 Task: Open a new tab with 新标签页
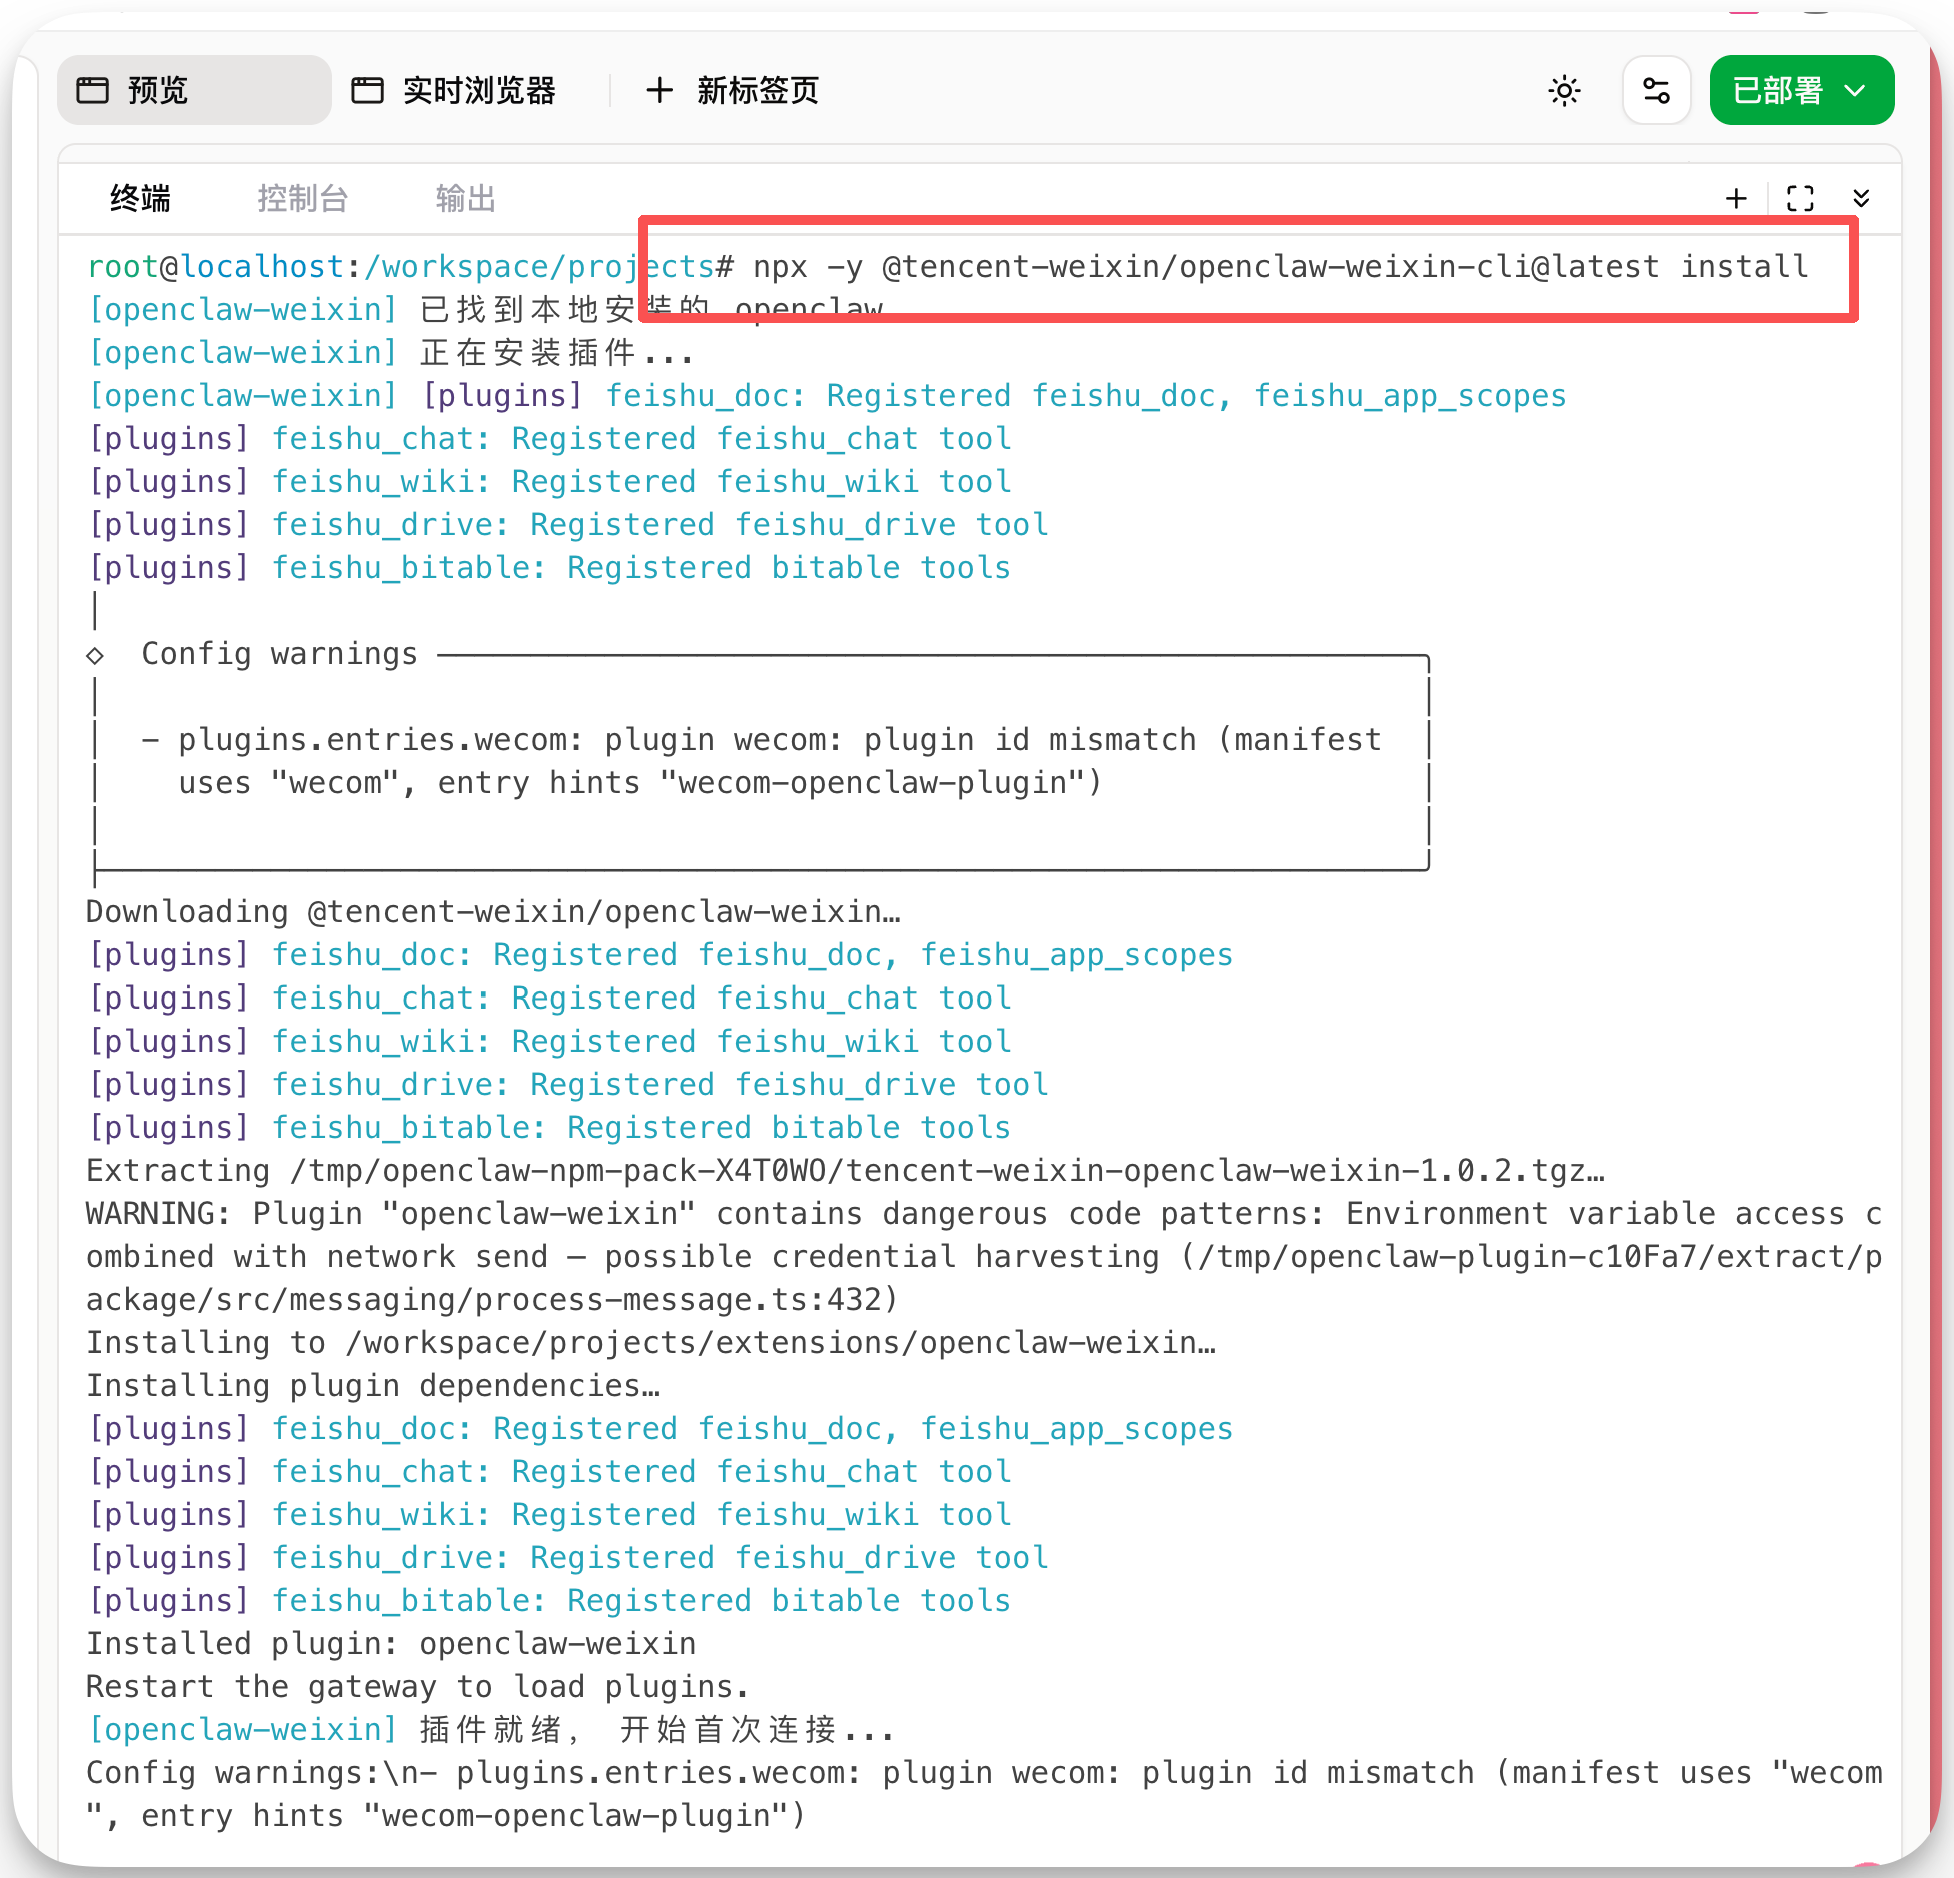pos(733,90)
